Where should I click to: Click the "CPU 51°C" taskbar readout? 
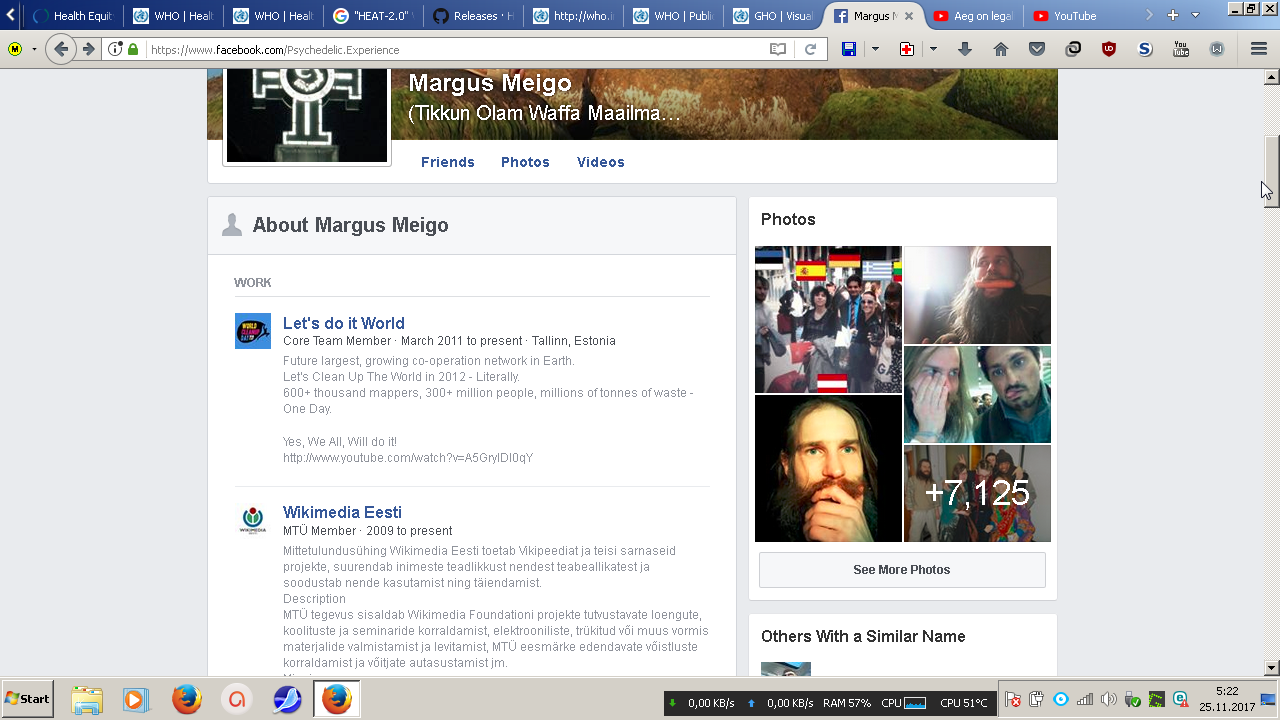pos(964,703)
